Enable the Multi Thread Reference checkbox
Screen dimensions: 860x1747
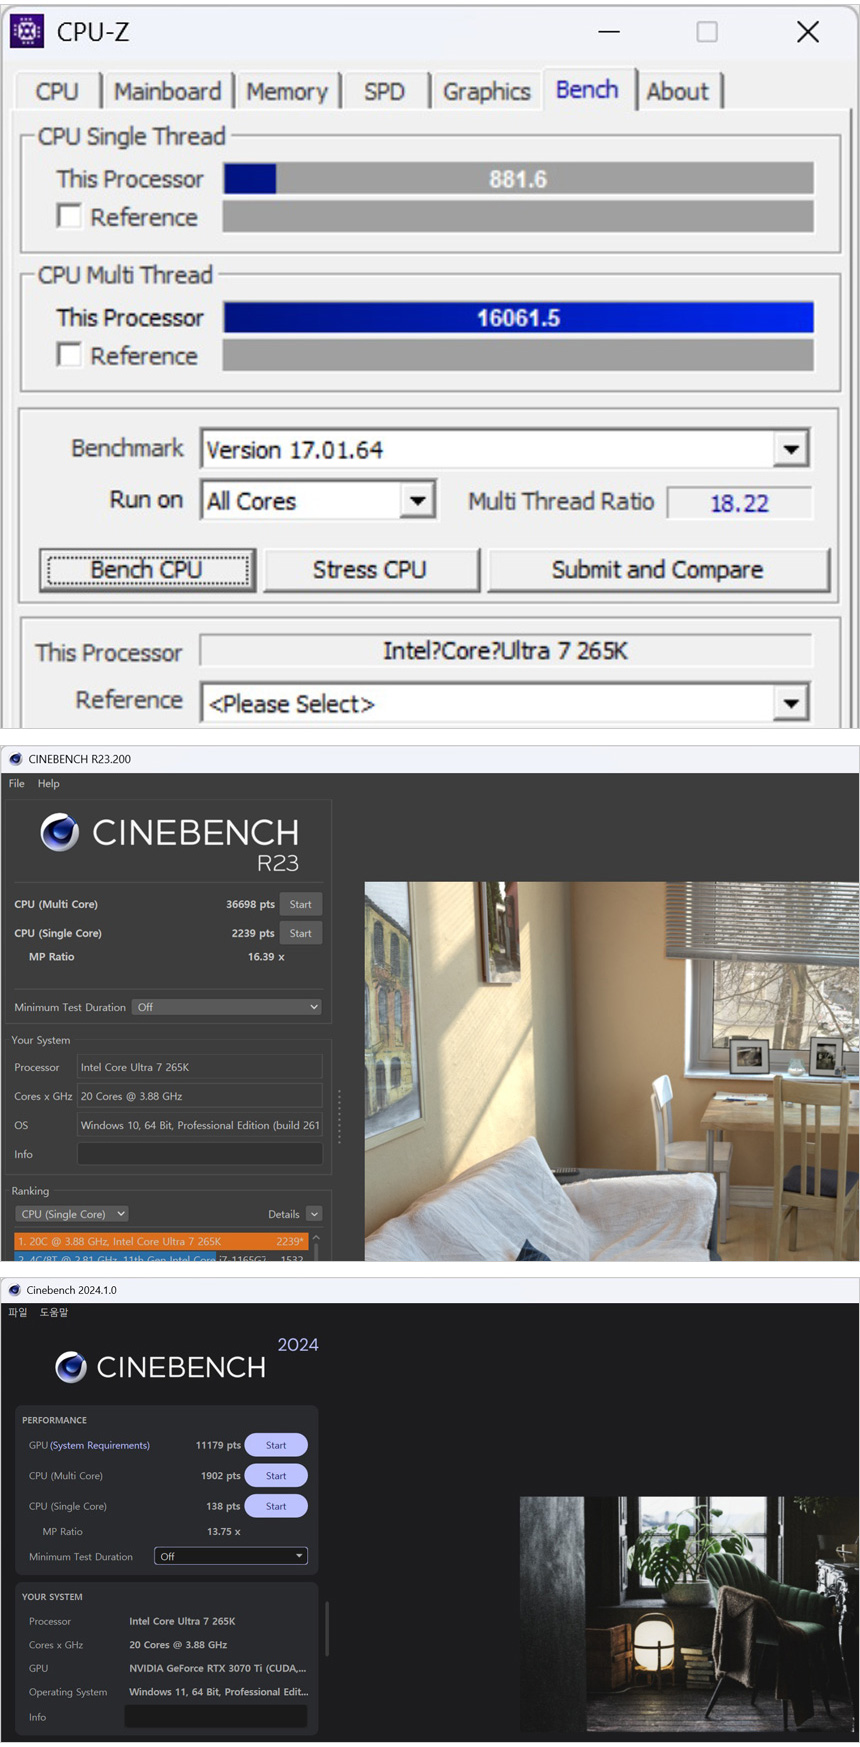pos(69,355)
